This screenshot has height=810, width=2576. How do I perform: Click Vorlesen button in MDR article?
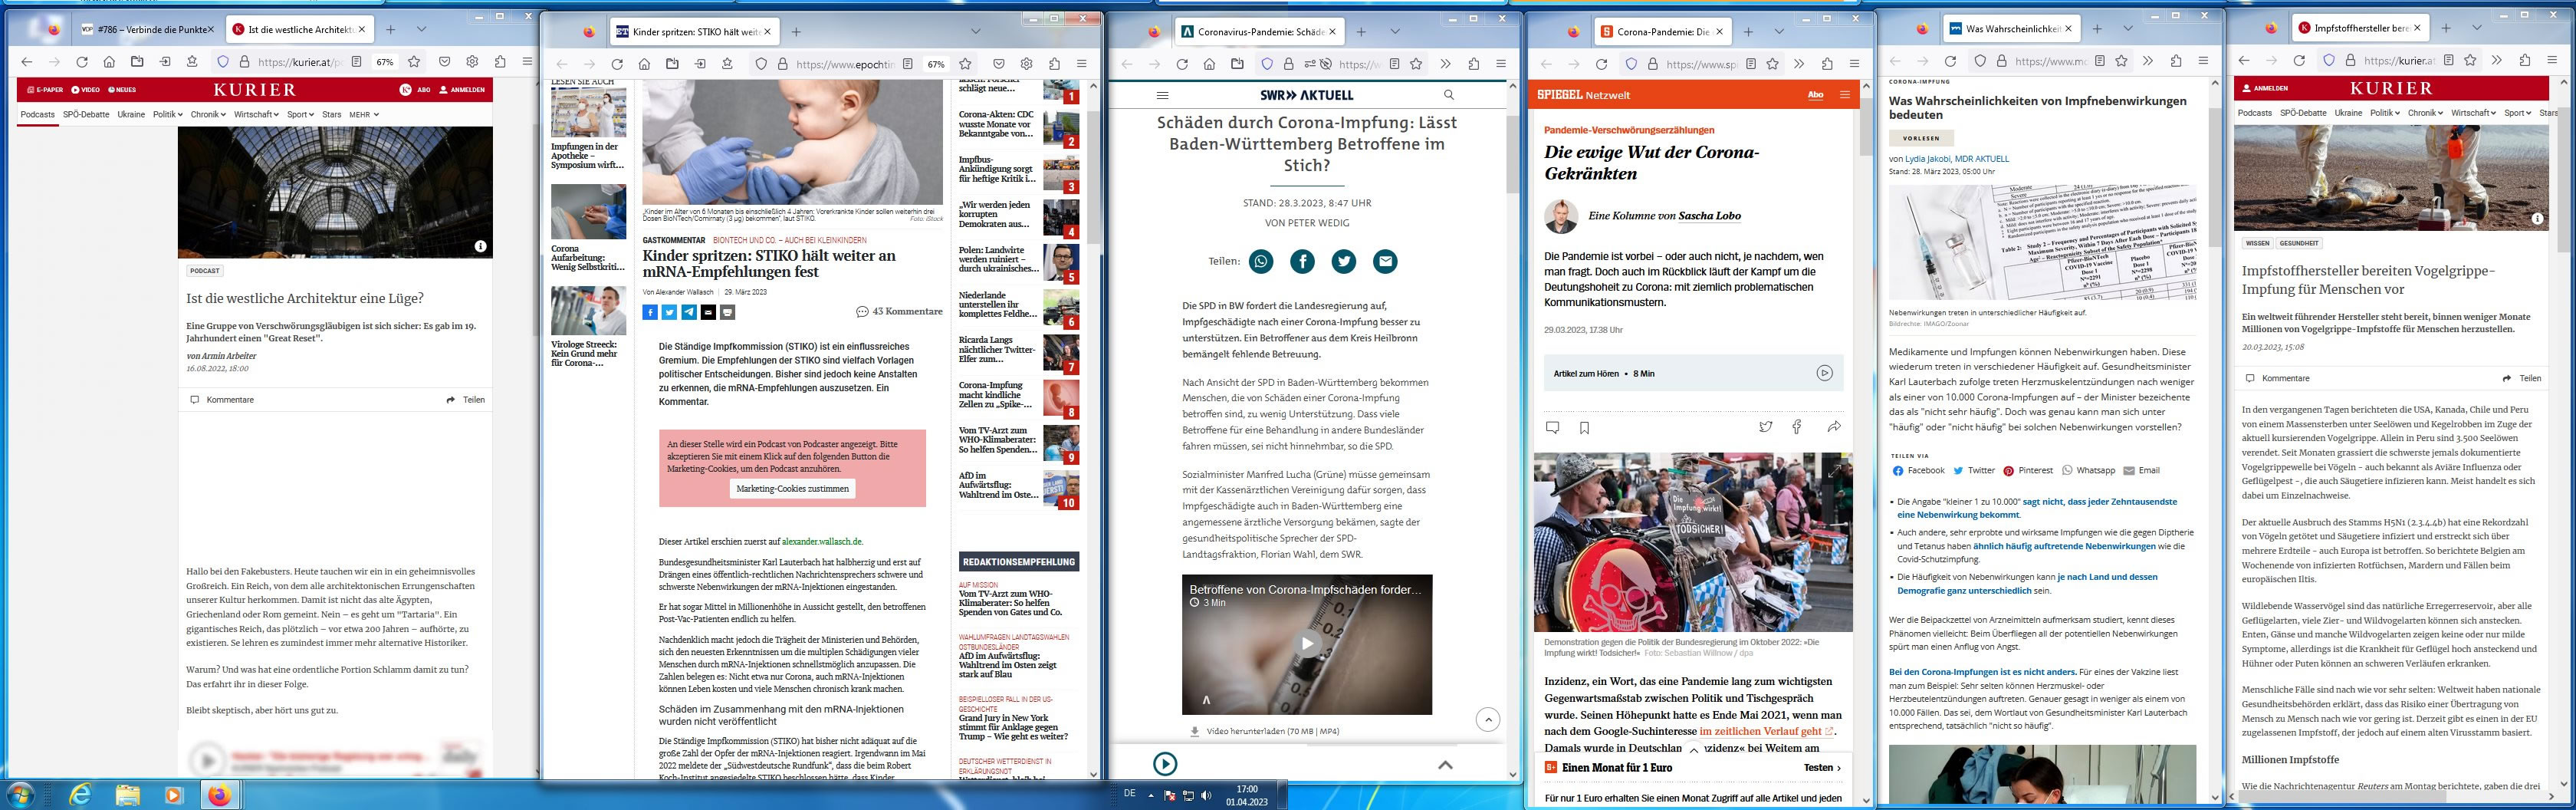pyautogui.click(x=1921, y=138)
